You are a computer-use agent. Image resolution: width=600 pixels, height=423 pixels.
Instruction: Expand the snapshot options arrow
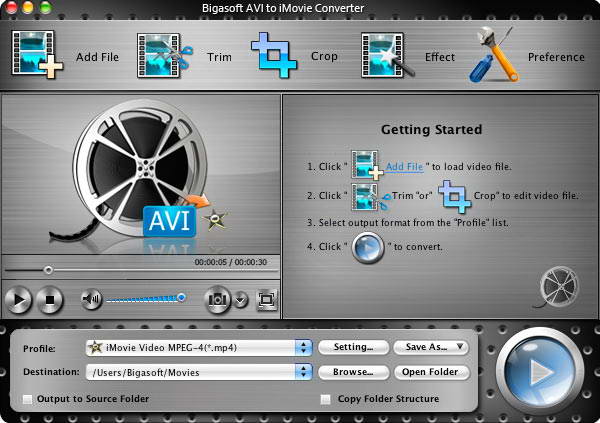[241, 300]
